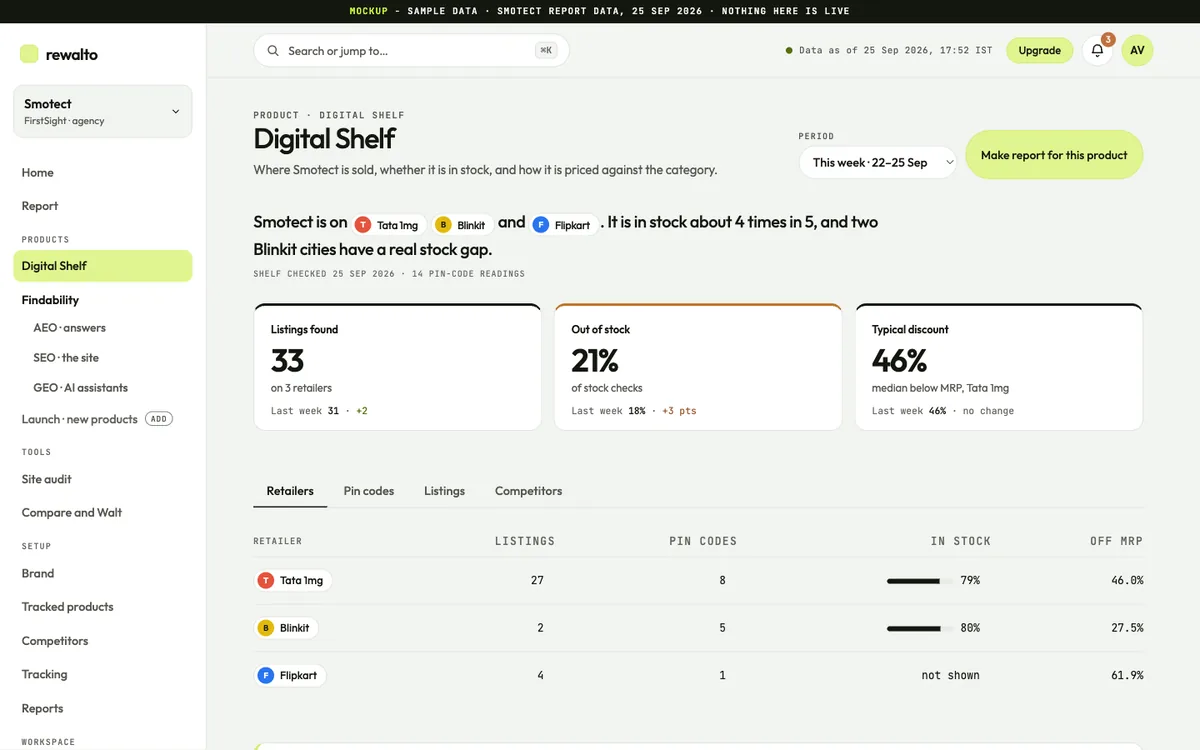Image resolution: width=1200 pixels, height=750 pixels.
Task: Open Launch · new products
Action: pyautogui.click(x=80, y=419)
